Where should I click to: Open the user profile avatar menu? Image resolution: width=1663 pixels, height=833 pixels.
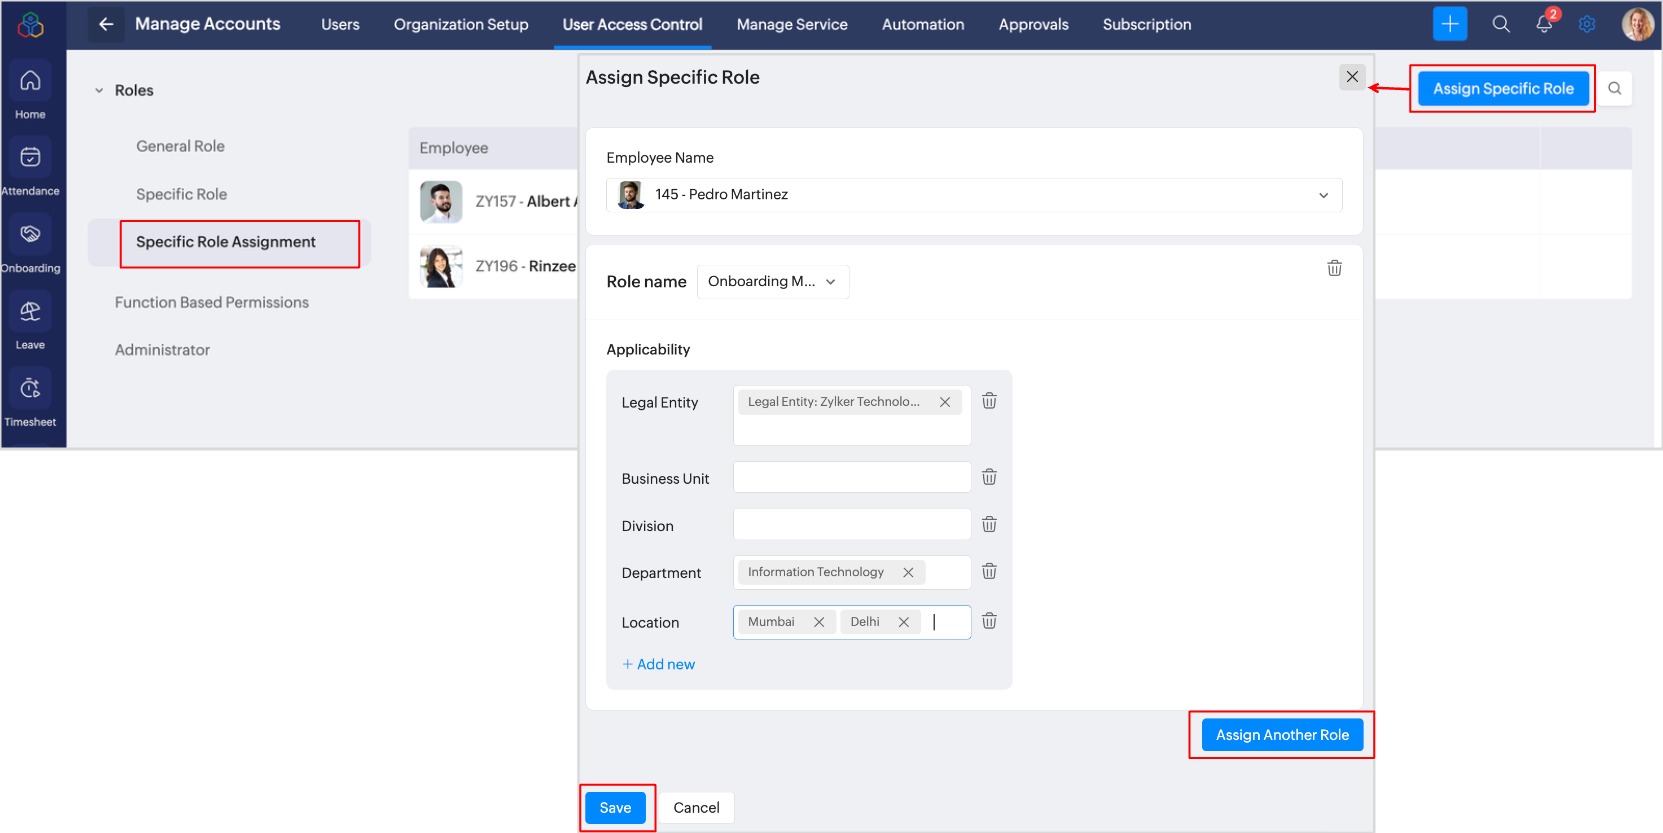pos(1637,24)
